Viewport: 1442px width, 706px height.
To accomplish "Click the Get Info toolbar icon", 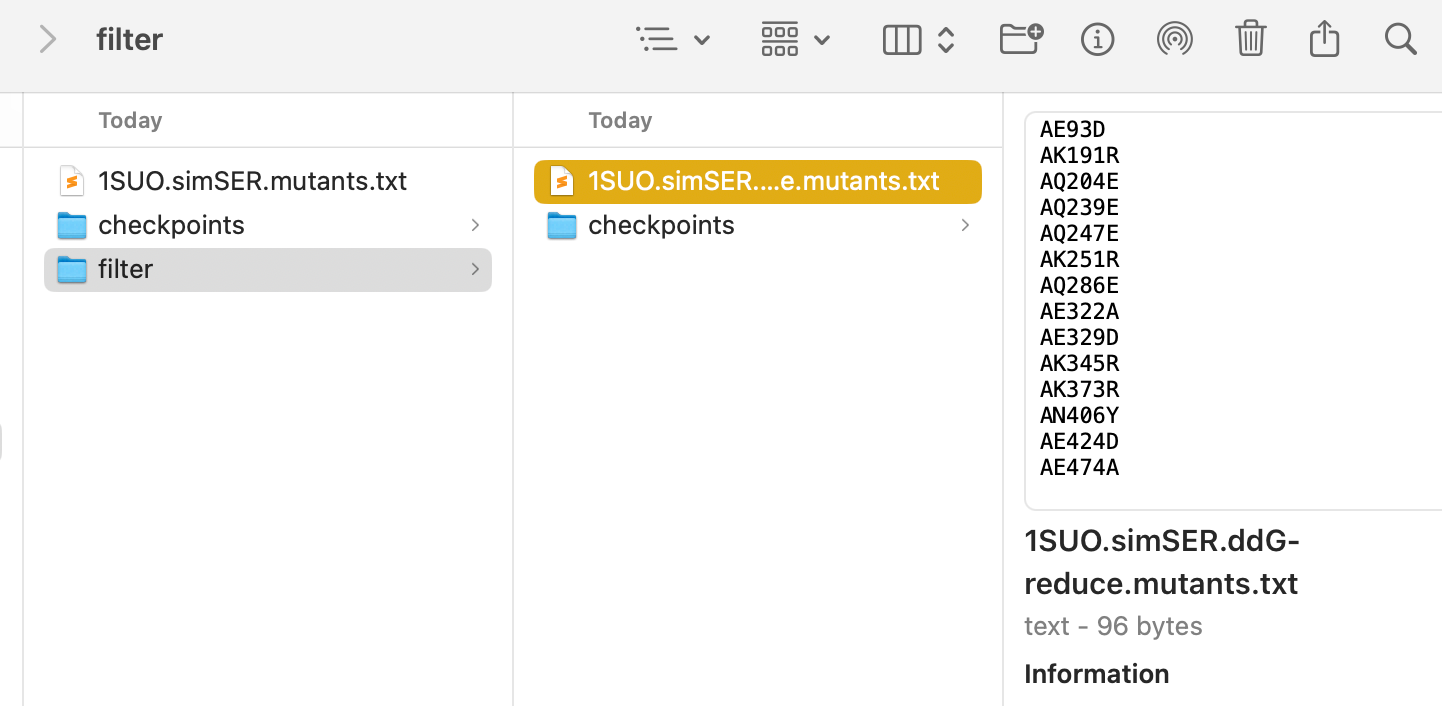I will [1098, 40].
